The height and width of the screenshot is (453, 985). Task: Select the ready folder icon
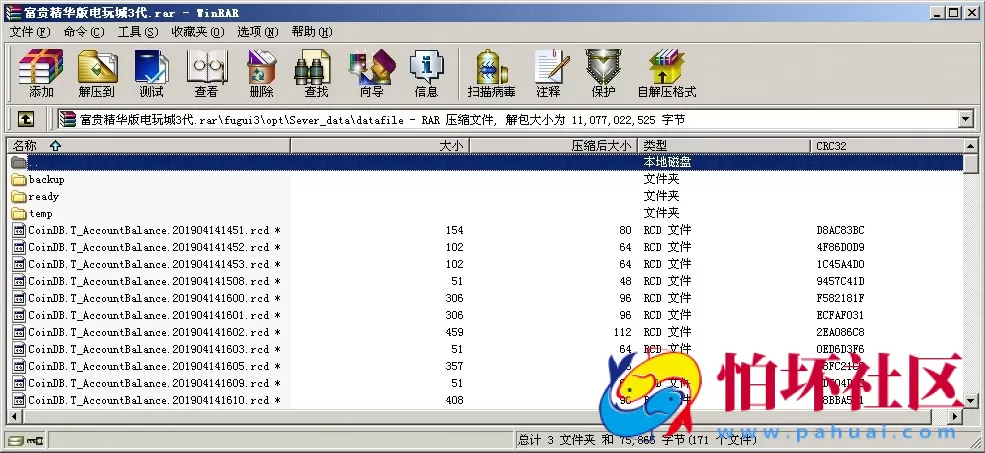click(x=19, y=196)
